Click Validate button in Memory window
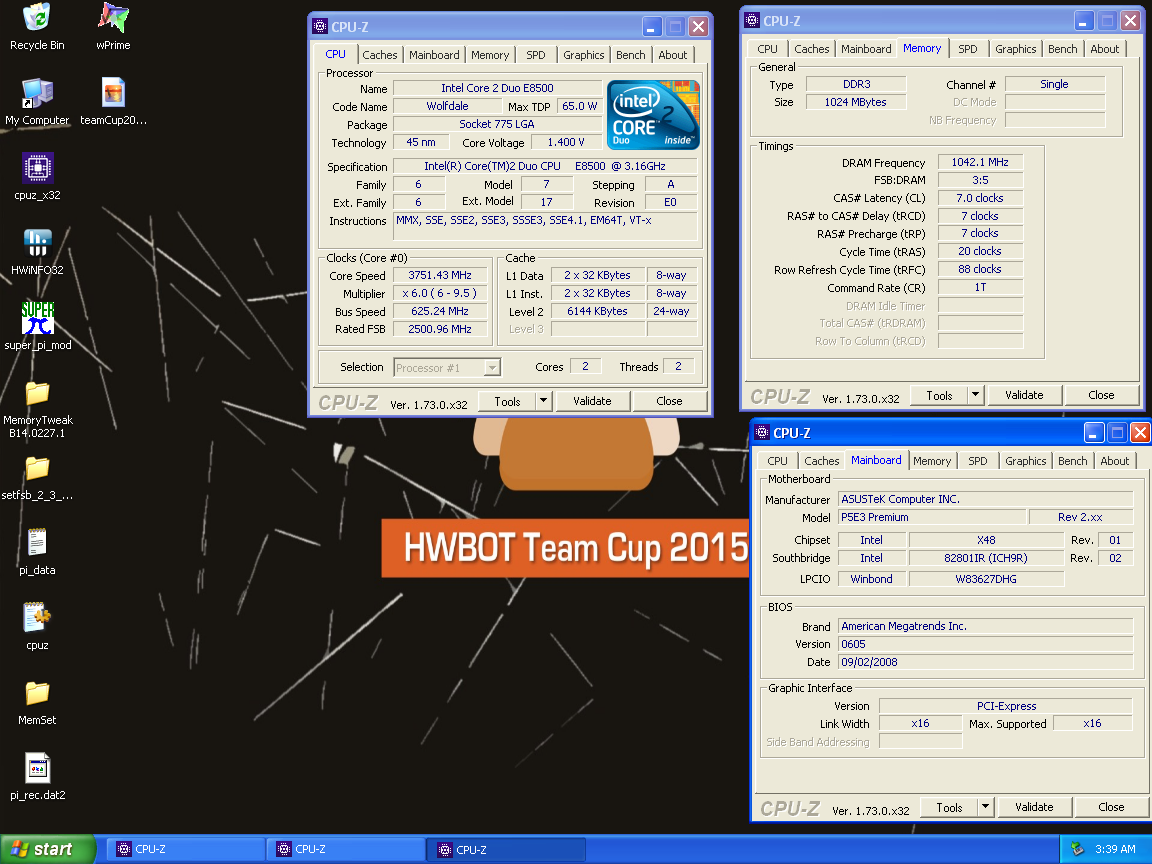This screenshot has height=864, width=1152. [1024, 395]
